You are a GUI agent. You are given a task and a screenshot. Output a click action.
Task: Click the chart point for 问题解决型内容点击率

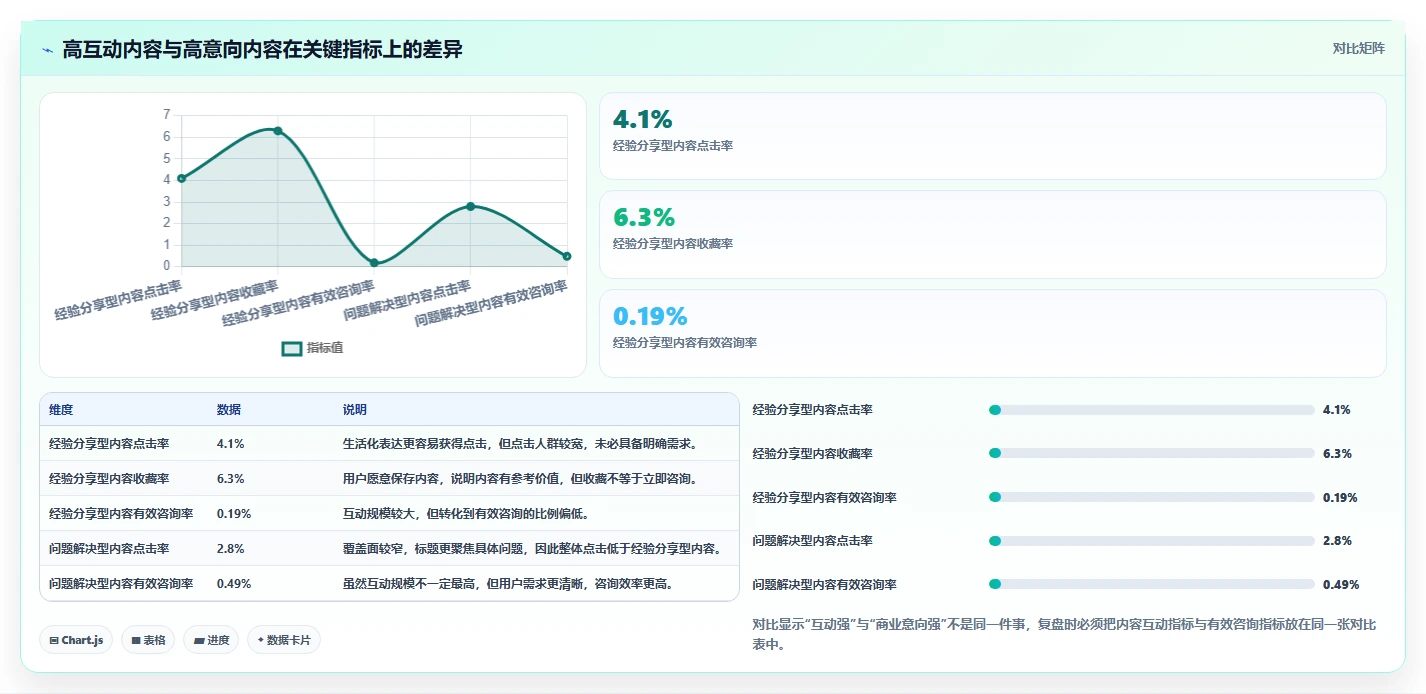(x=470, y=206)
